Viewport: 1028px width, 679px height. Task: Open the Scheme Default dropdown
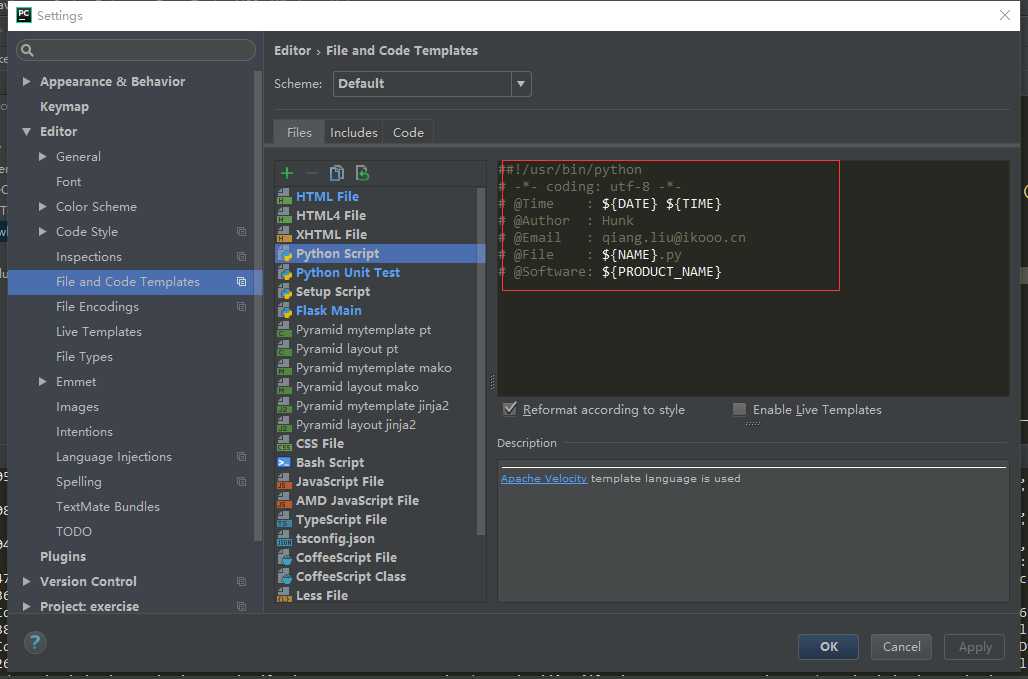point(521,84)
